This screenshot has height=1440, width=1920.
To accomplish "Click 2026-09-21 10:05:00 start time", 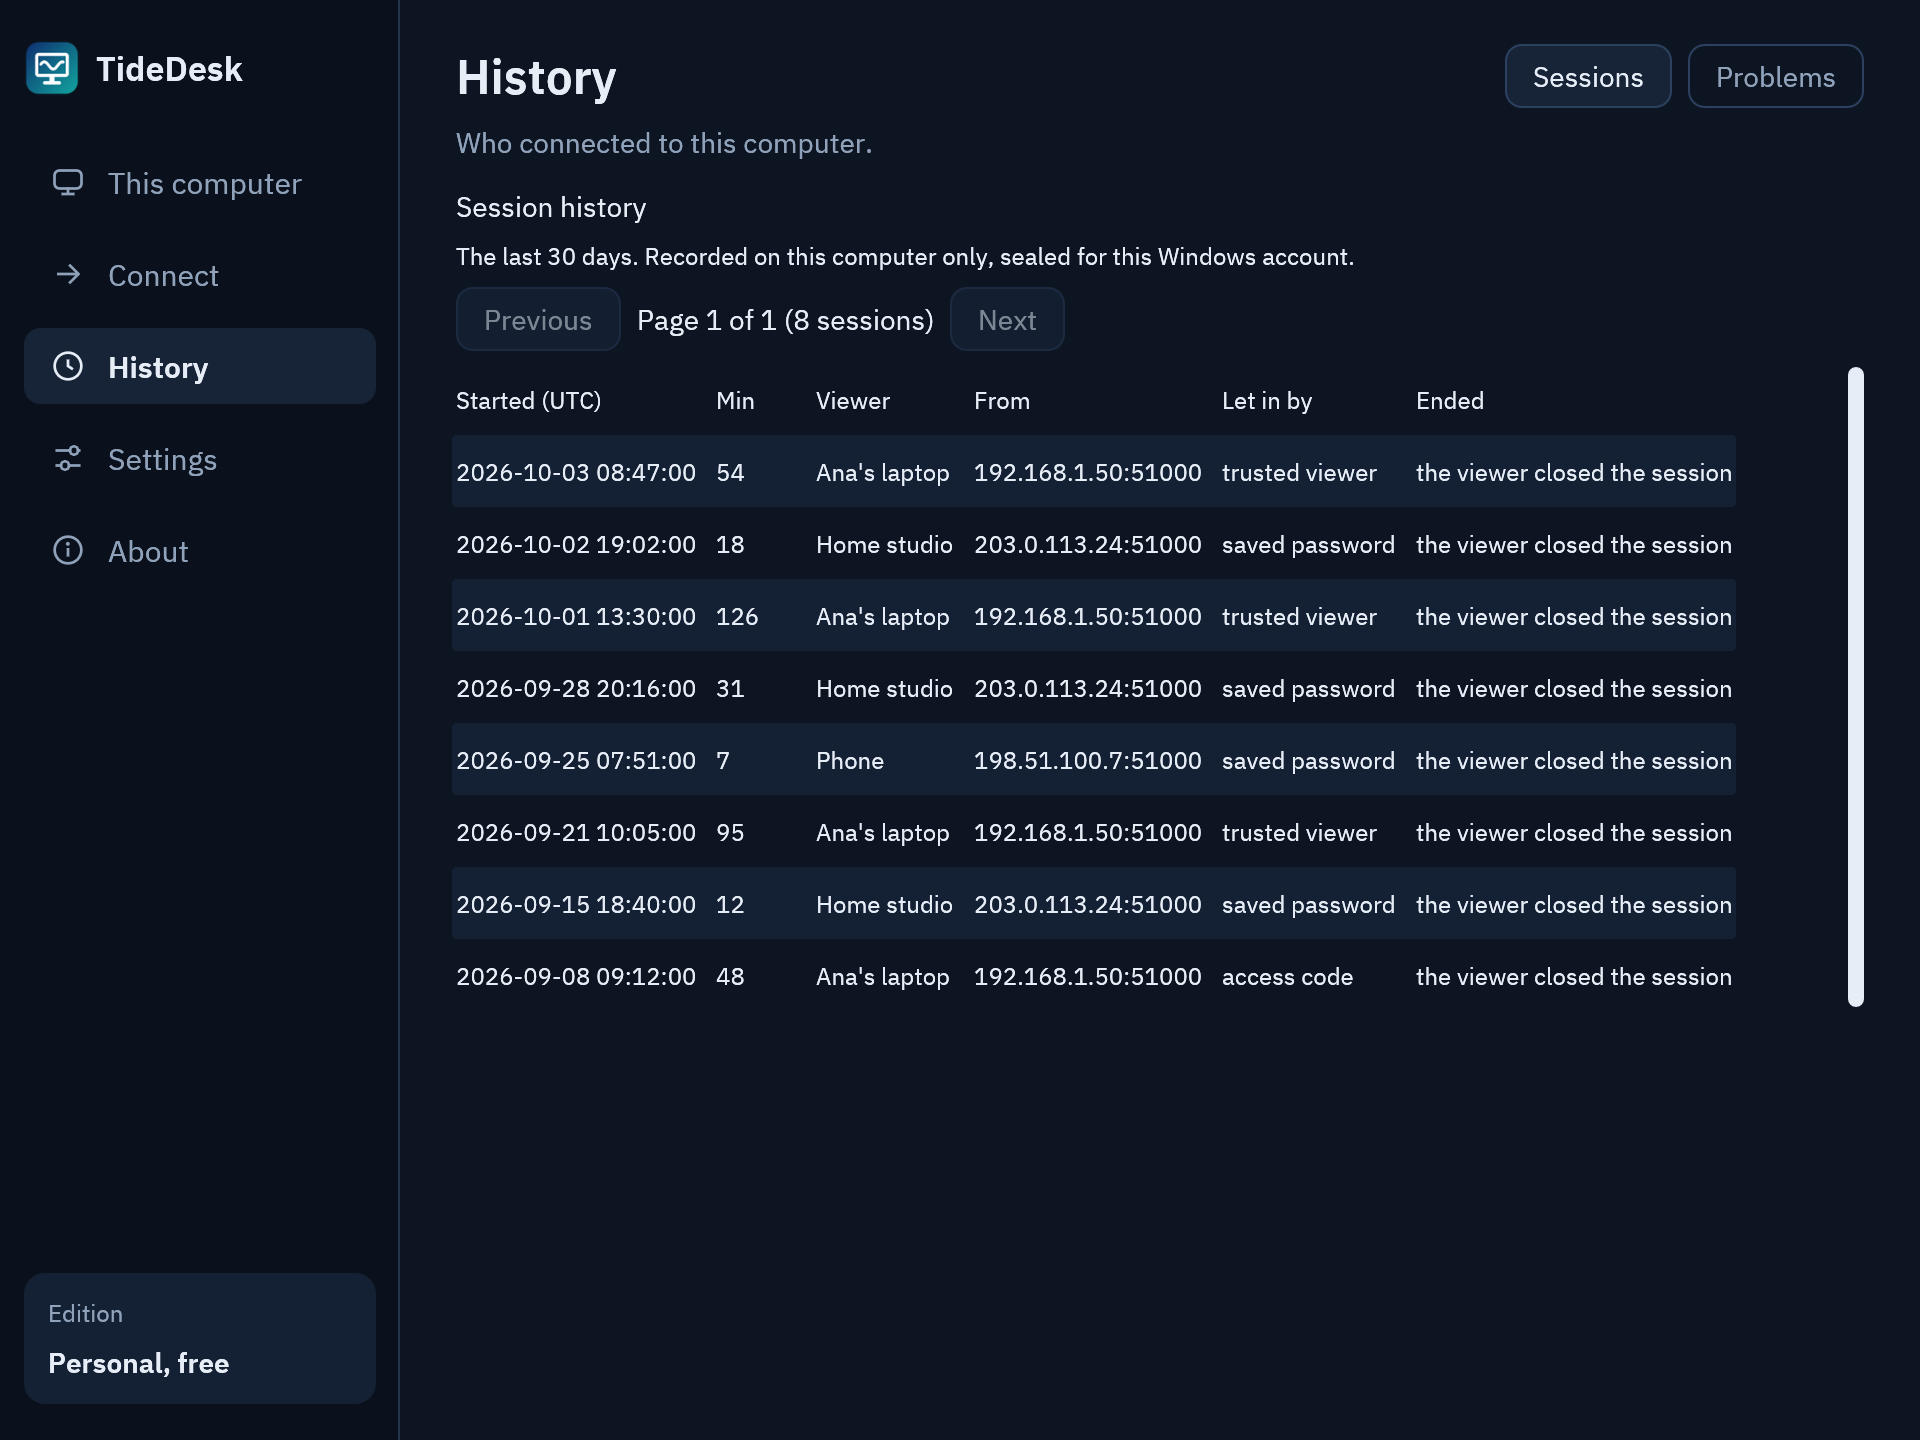I will [576, 833].
